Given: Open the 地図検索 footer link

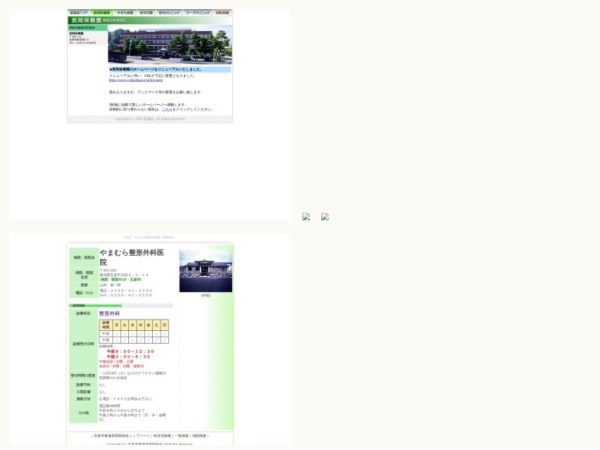Looking at the screenshot, I should tap(199, 436).
